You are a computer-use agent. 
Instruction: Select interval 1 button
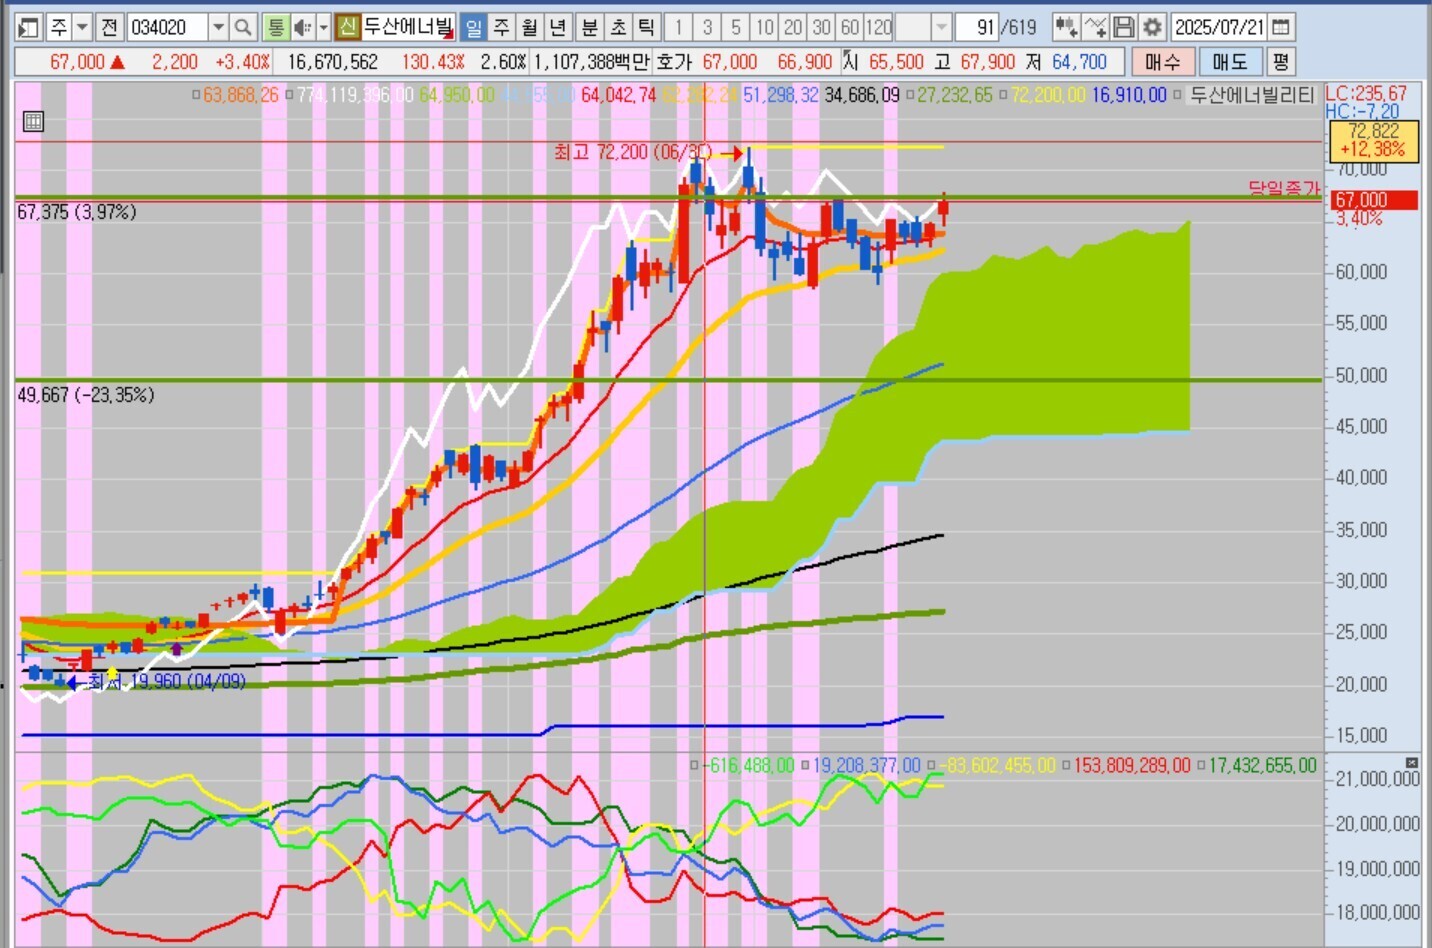tap(678, 27)
